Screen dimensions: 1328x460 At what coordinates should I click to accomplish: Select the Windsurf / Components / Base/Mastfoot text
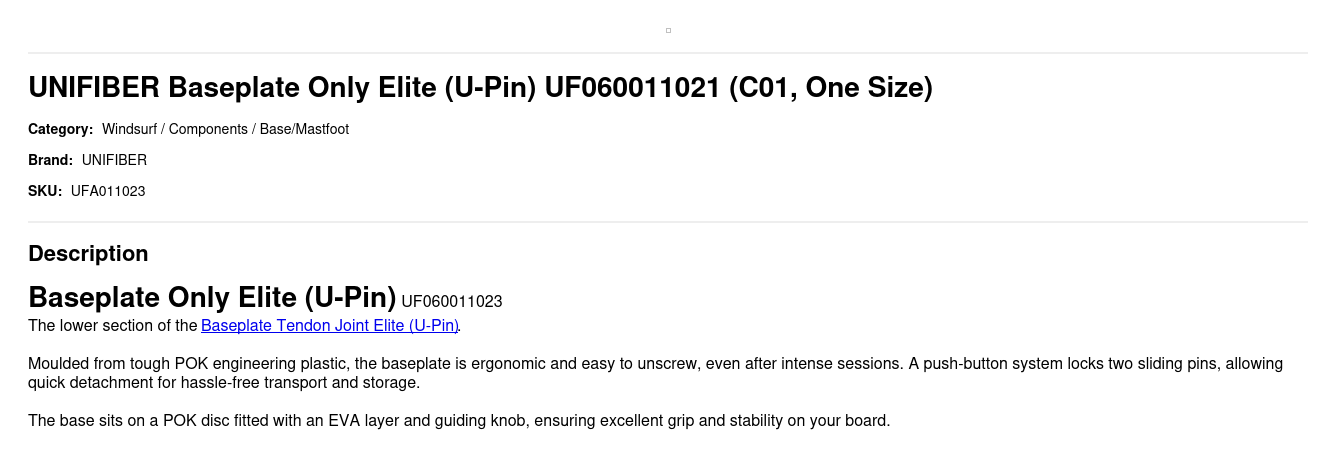(225, 129)
